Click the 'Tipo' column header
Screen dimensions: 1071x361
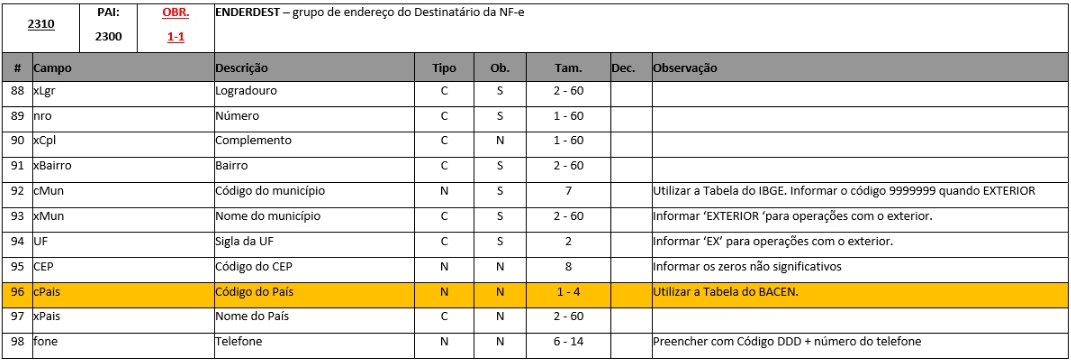[444, 68]
